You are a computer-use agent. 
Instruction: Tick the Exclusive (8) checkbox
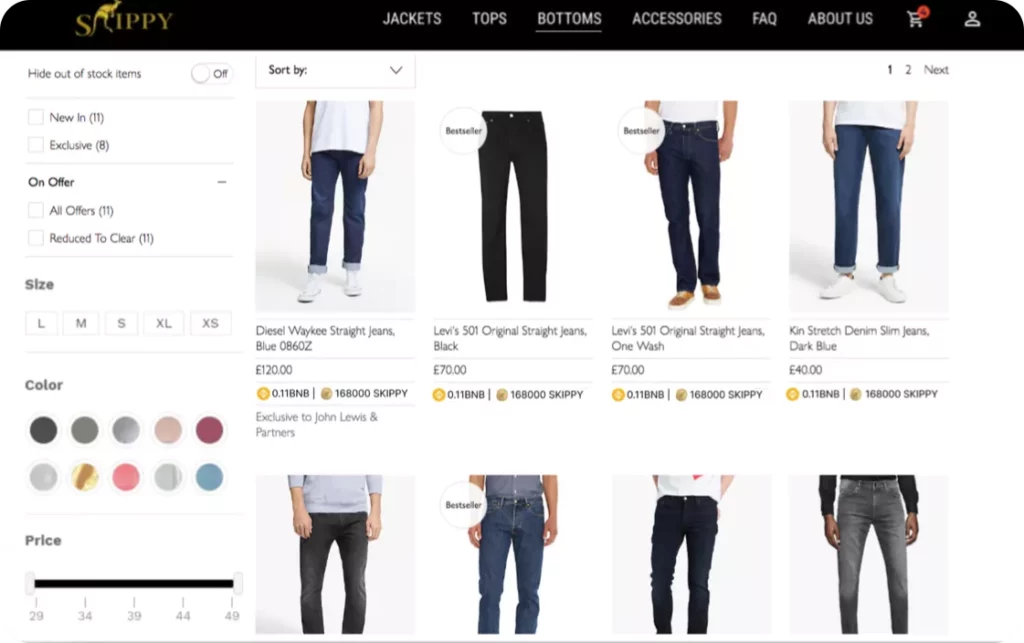click(x=36, y=145)
